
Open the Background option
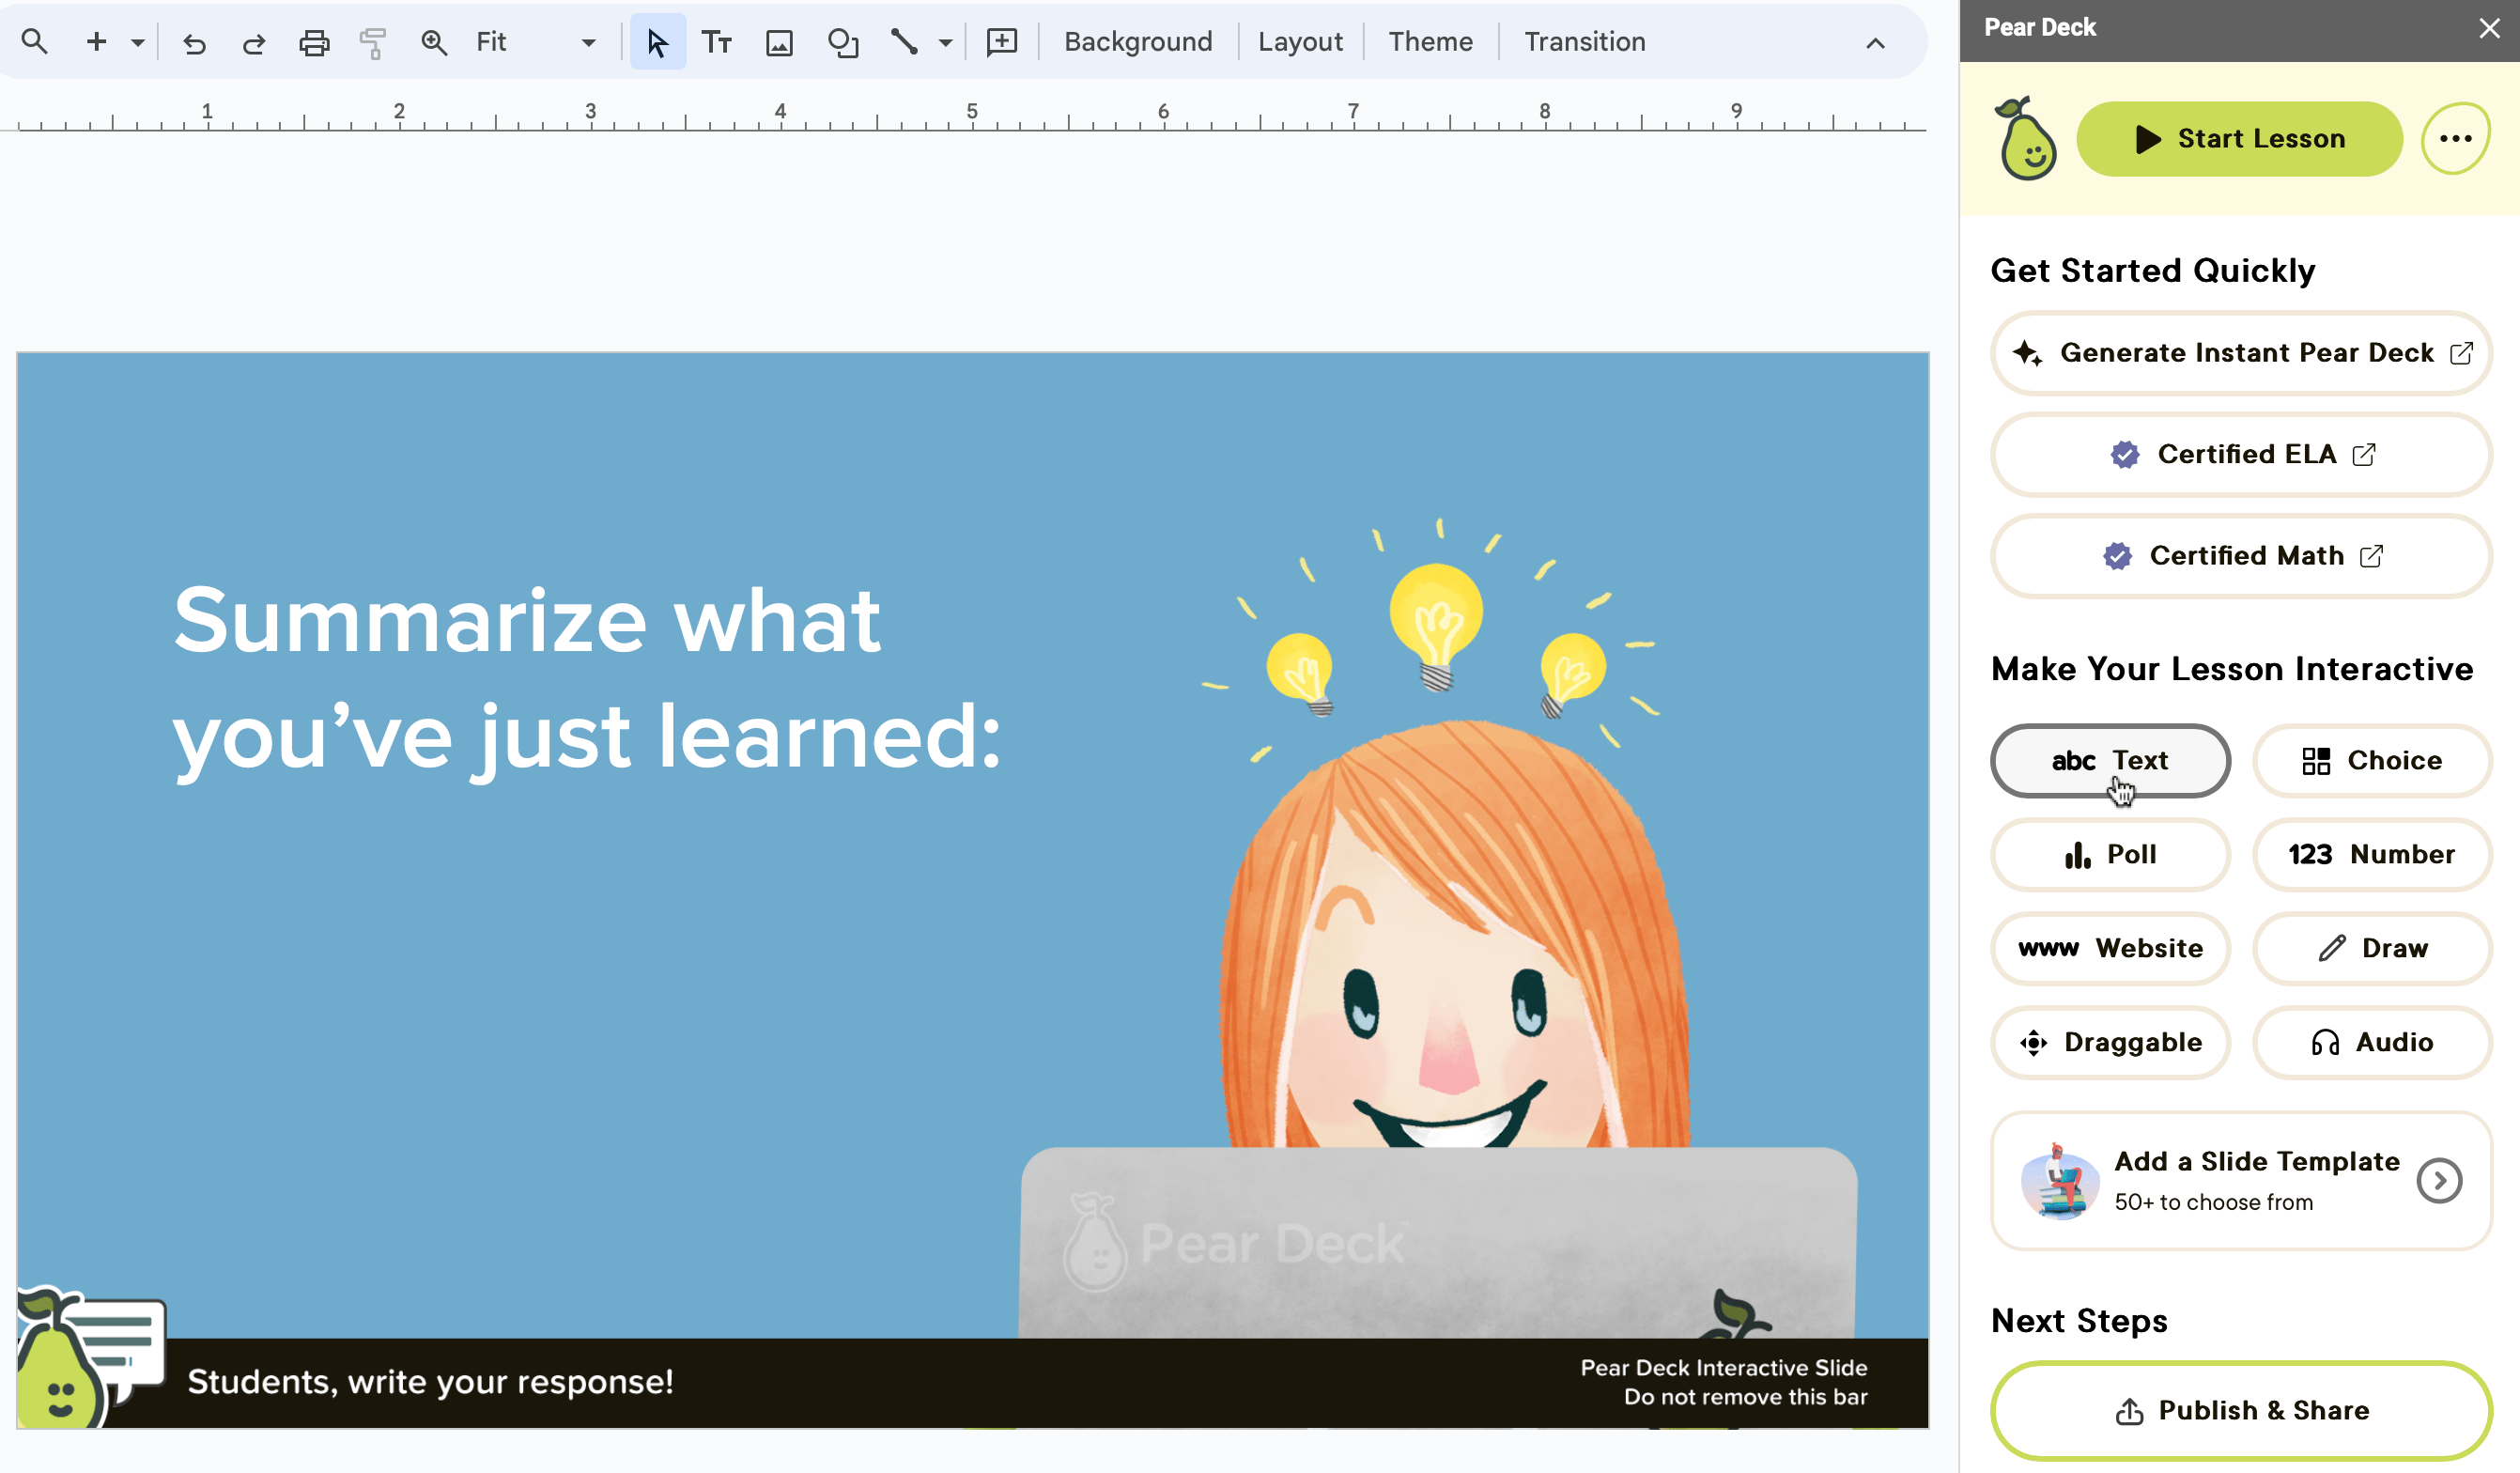1138,42
